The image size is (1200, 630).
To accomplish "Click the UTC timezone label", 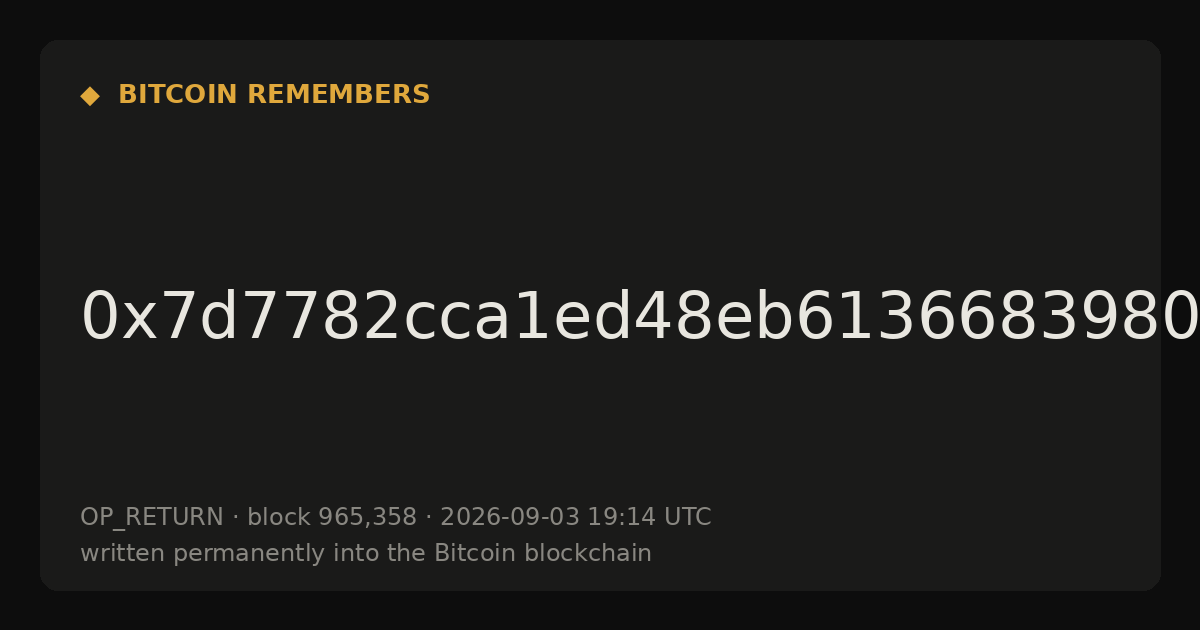I will point(687,517).
